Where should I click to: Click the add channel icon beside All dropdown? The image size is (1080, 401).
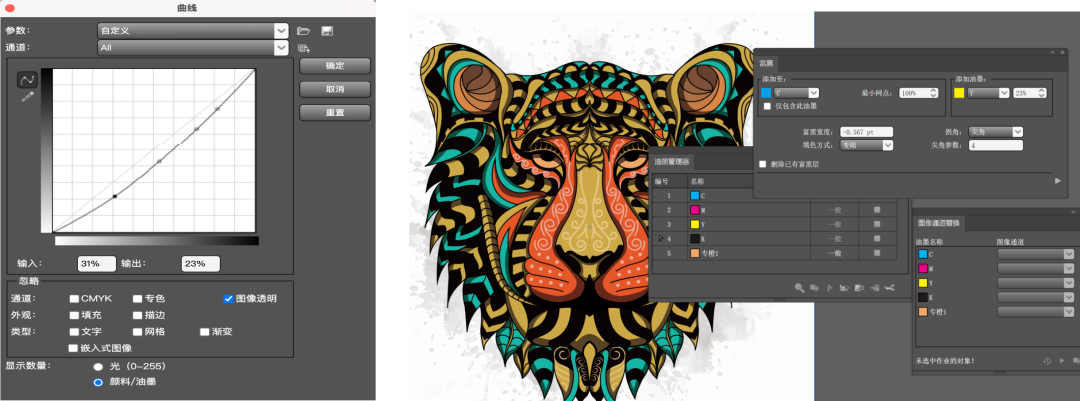point(304,48)
